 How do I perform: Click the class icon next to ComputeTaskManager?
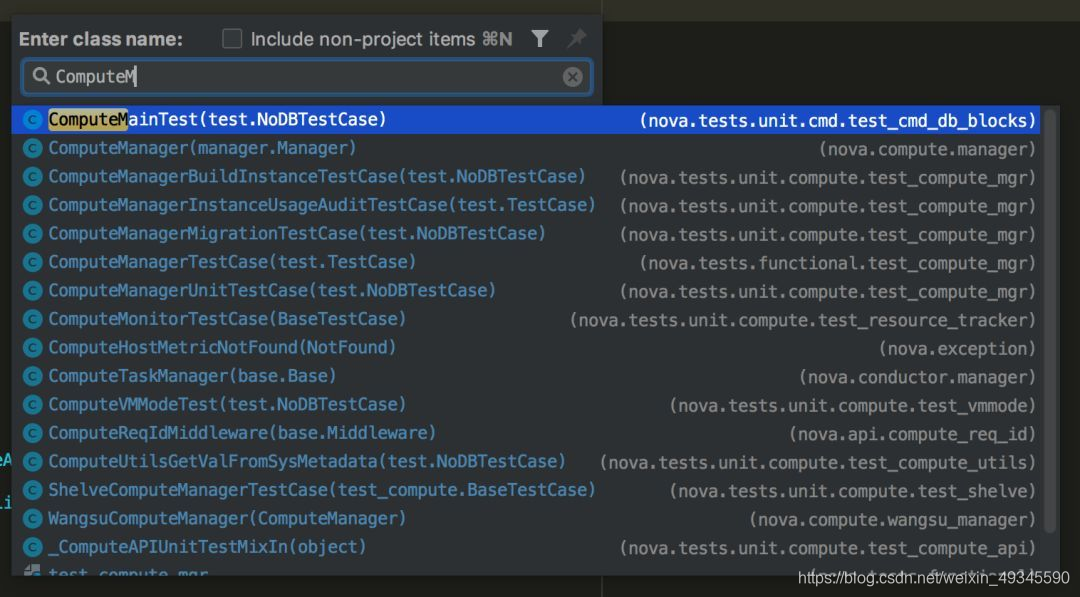click(33, 376)
